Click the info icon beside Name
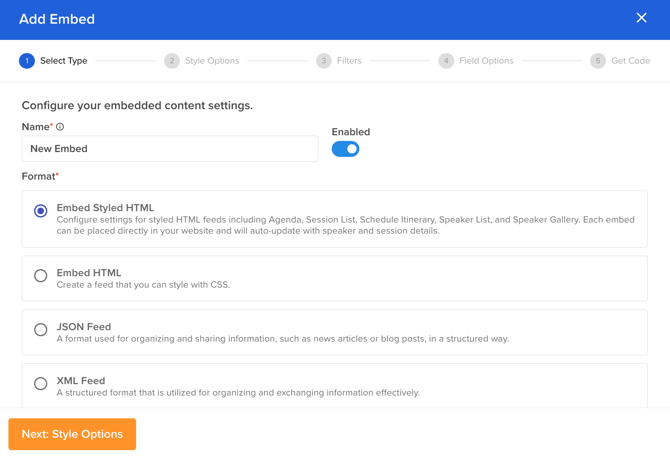Image resolution: width=670 pixels, height=460 pixels. (60, 127)
